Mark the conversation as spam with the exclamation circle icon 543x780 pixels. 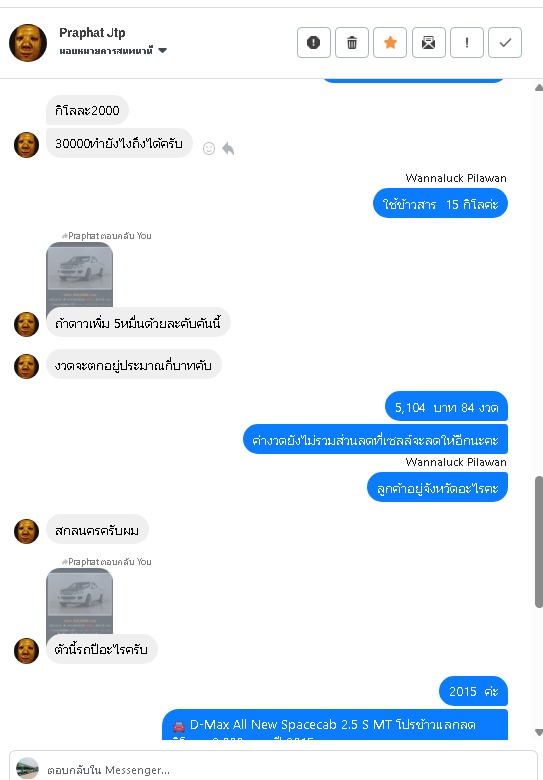point(314,43)
